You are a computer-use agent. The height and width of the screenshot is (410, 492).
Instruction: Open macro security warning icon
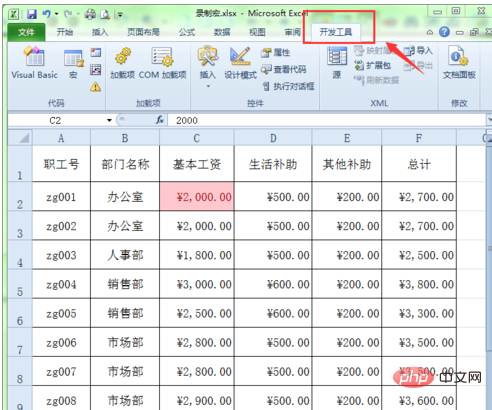96,87
